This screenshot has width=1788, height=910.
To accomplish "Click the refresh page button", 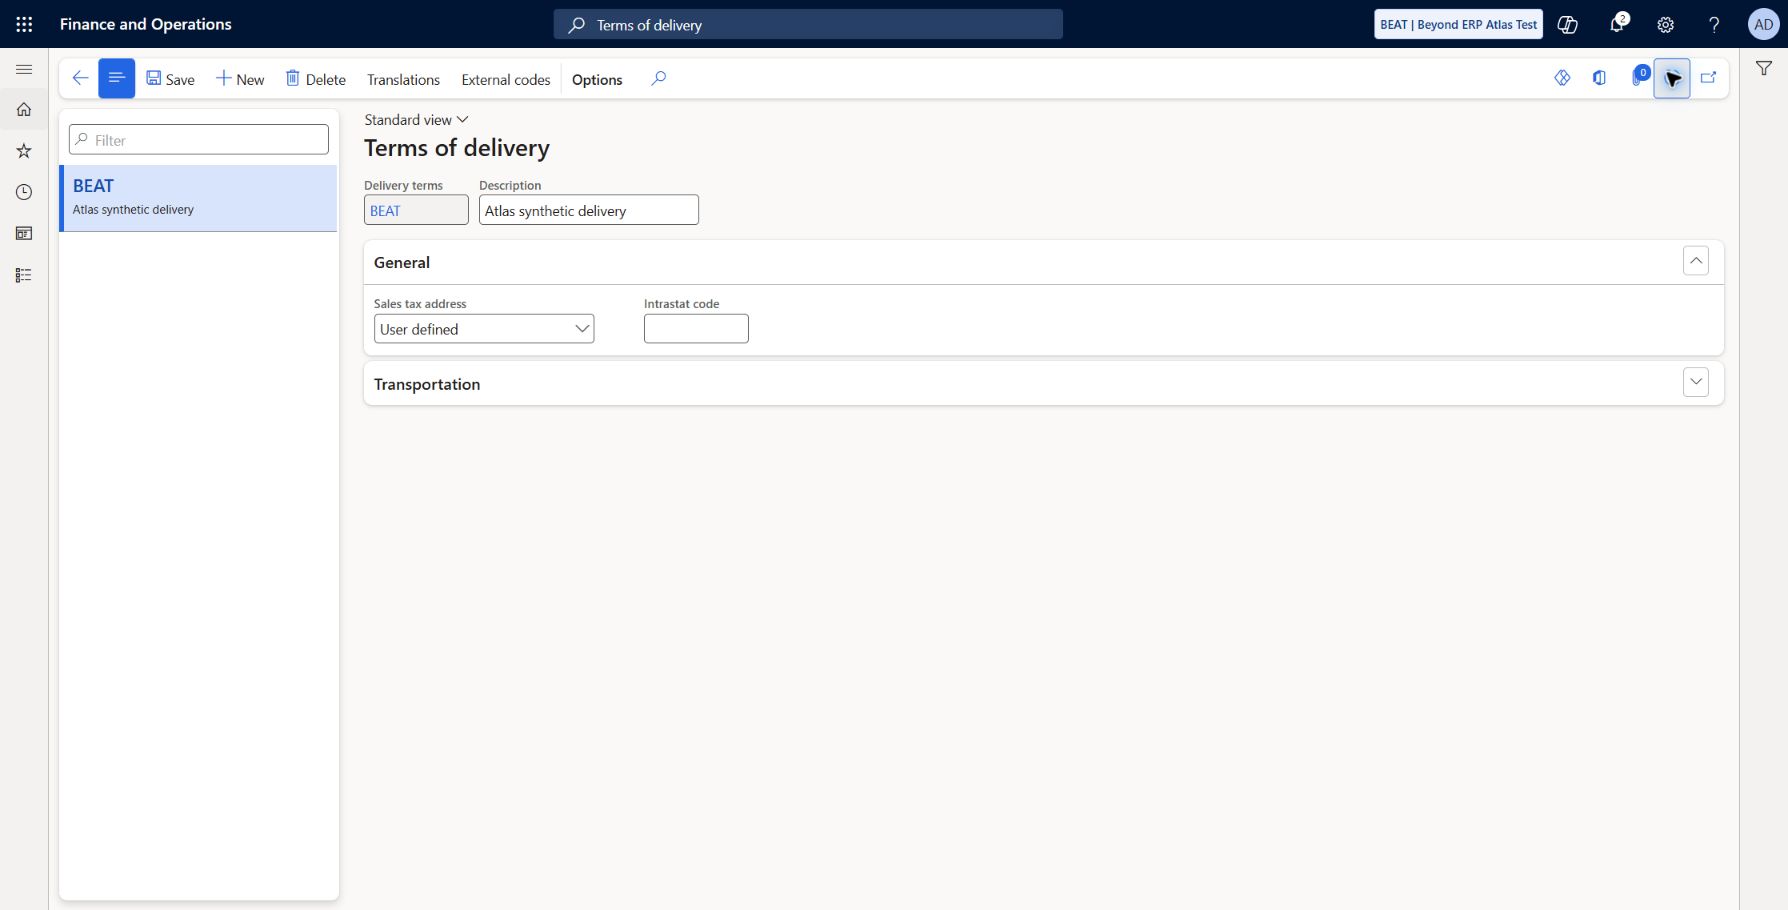I will pos(1672,78).
